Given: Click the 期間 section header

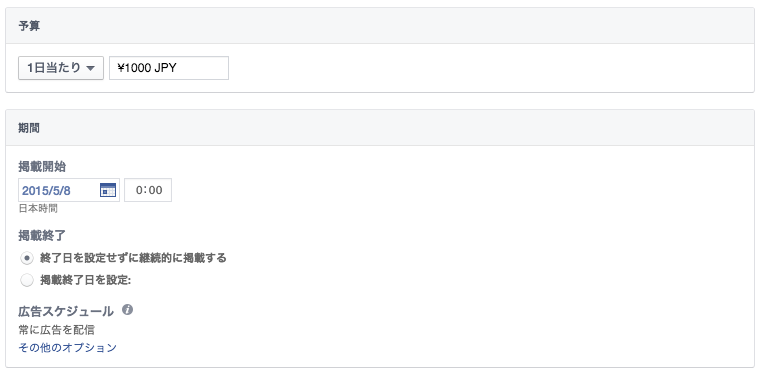Looking at the screenshot, I should tap(29, 128).
